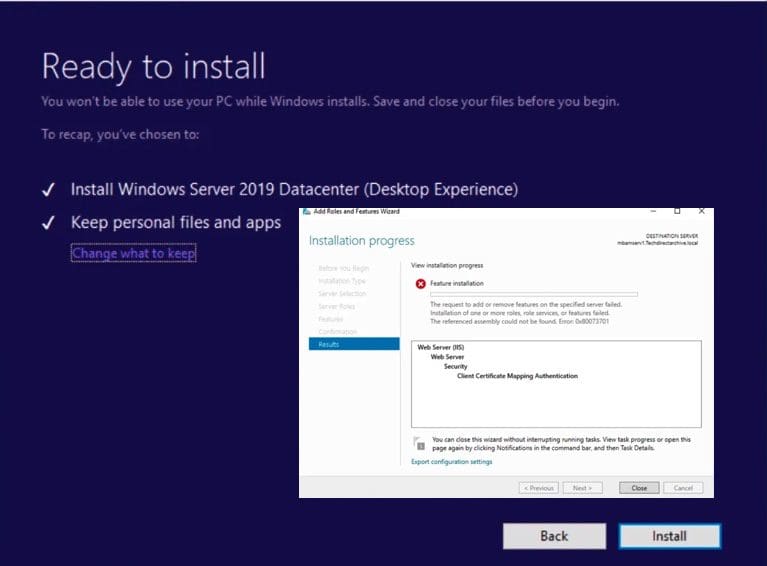Minimize the Add Roles and Features Wizard
The image size is (767, 566).
(651, 211)
